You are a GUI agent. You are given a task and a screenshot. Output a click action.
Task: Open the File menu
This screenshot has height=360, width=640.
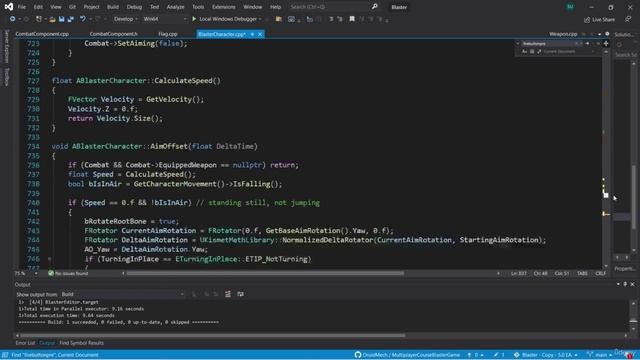(22, 7)
